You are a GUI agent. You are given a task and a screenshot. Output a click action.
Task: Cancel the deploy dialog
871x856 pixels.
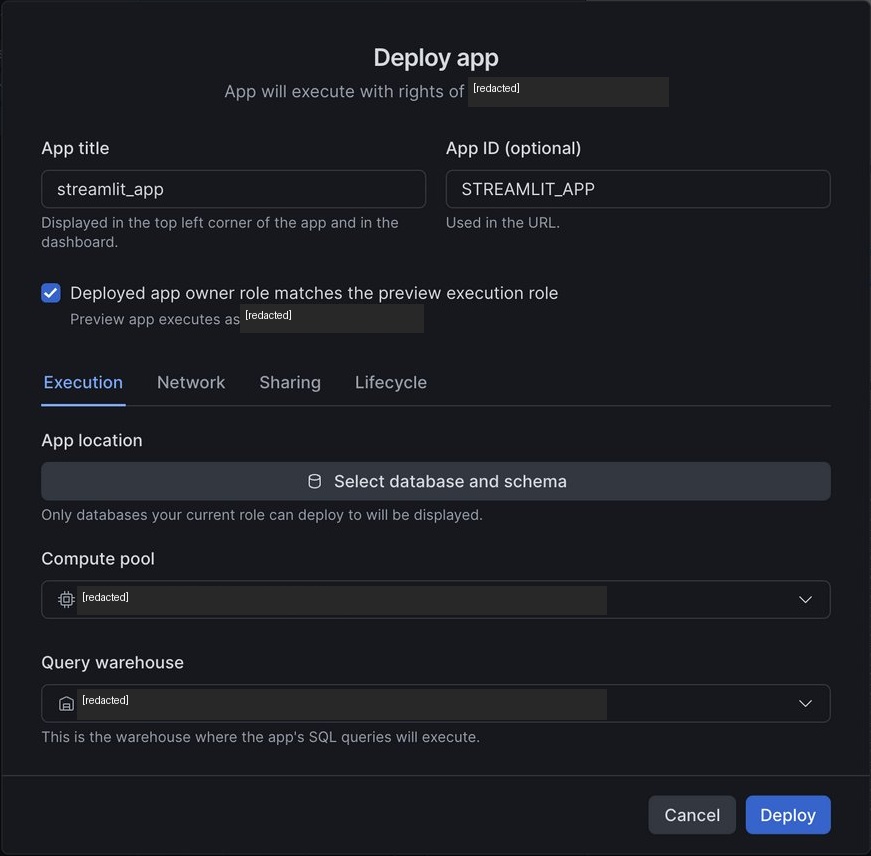pyautogui.click(x=692, y=815)
